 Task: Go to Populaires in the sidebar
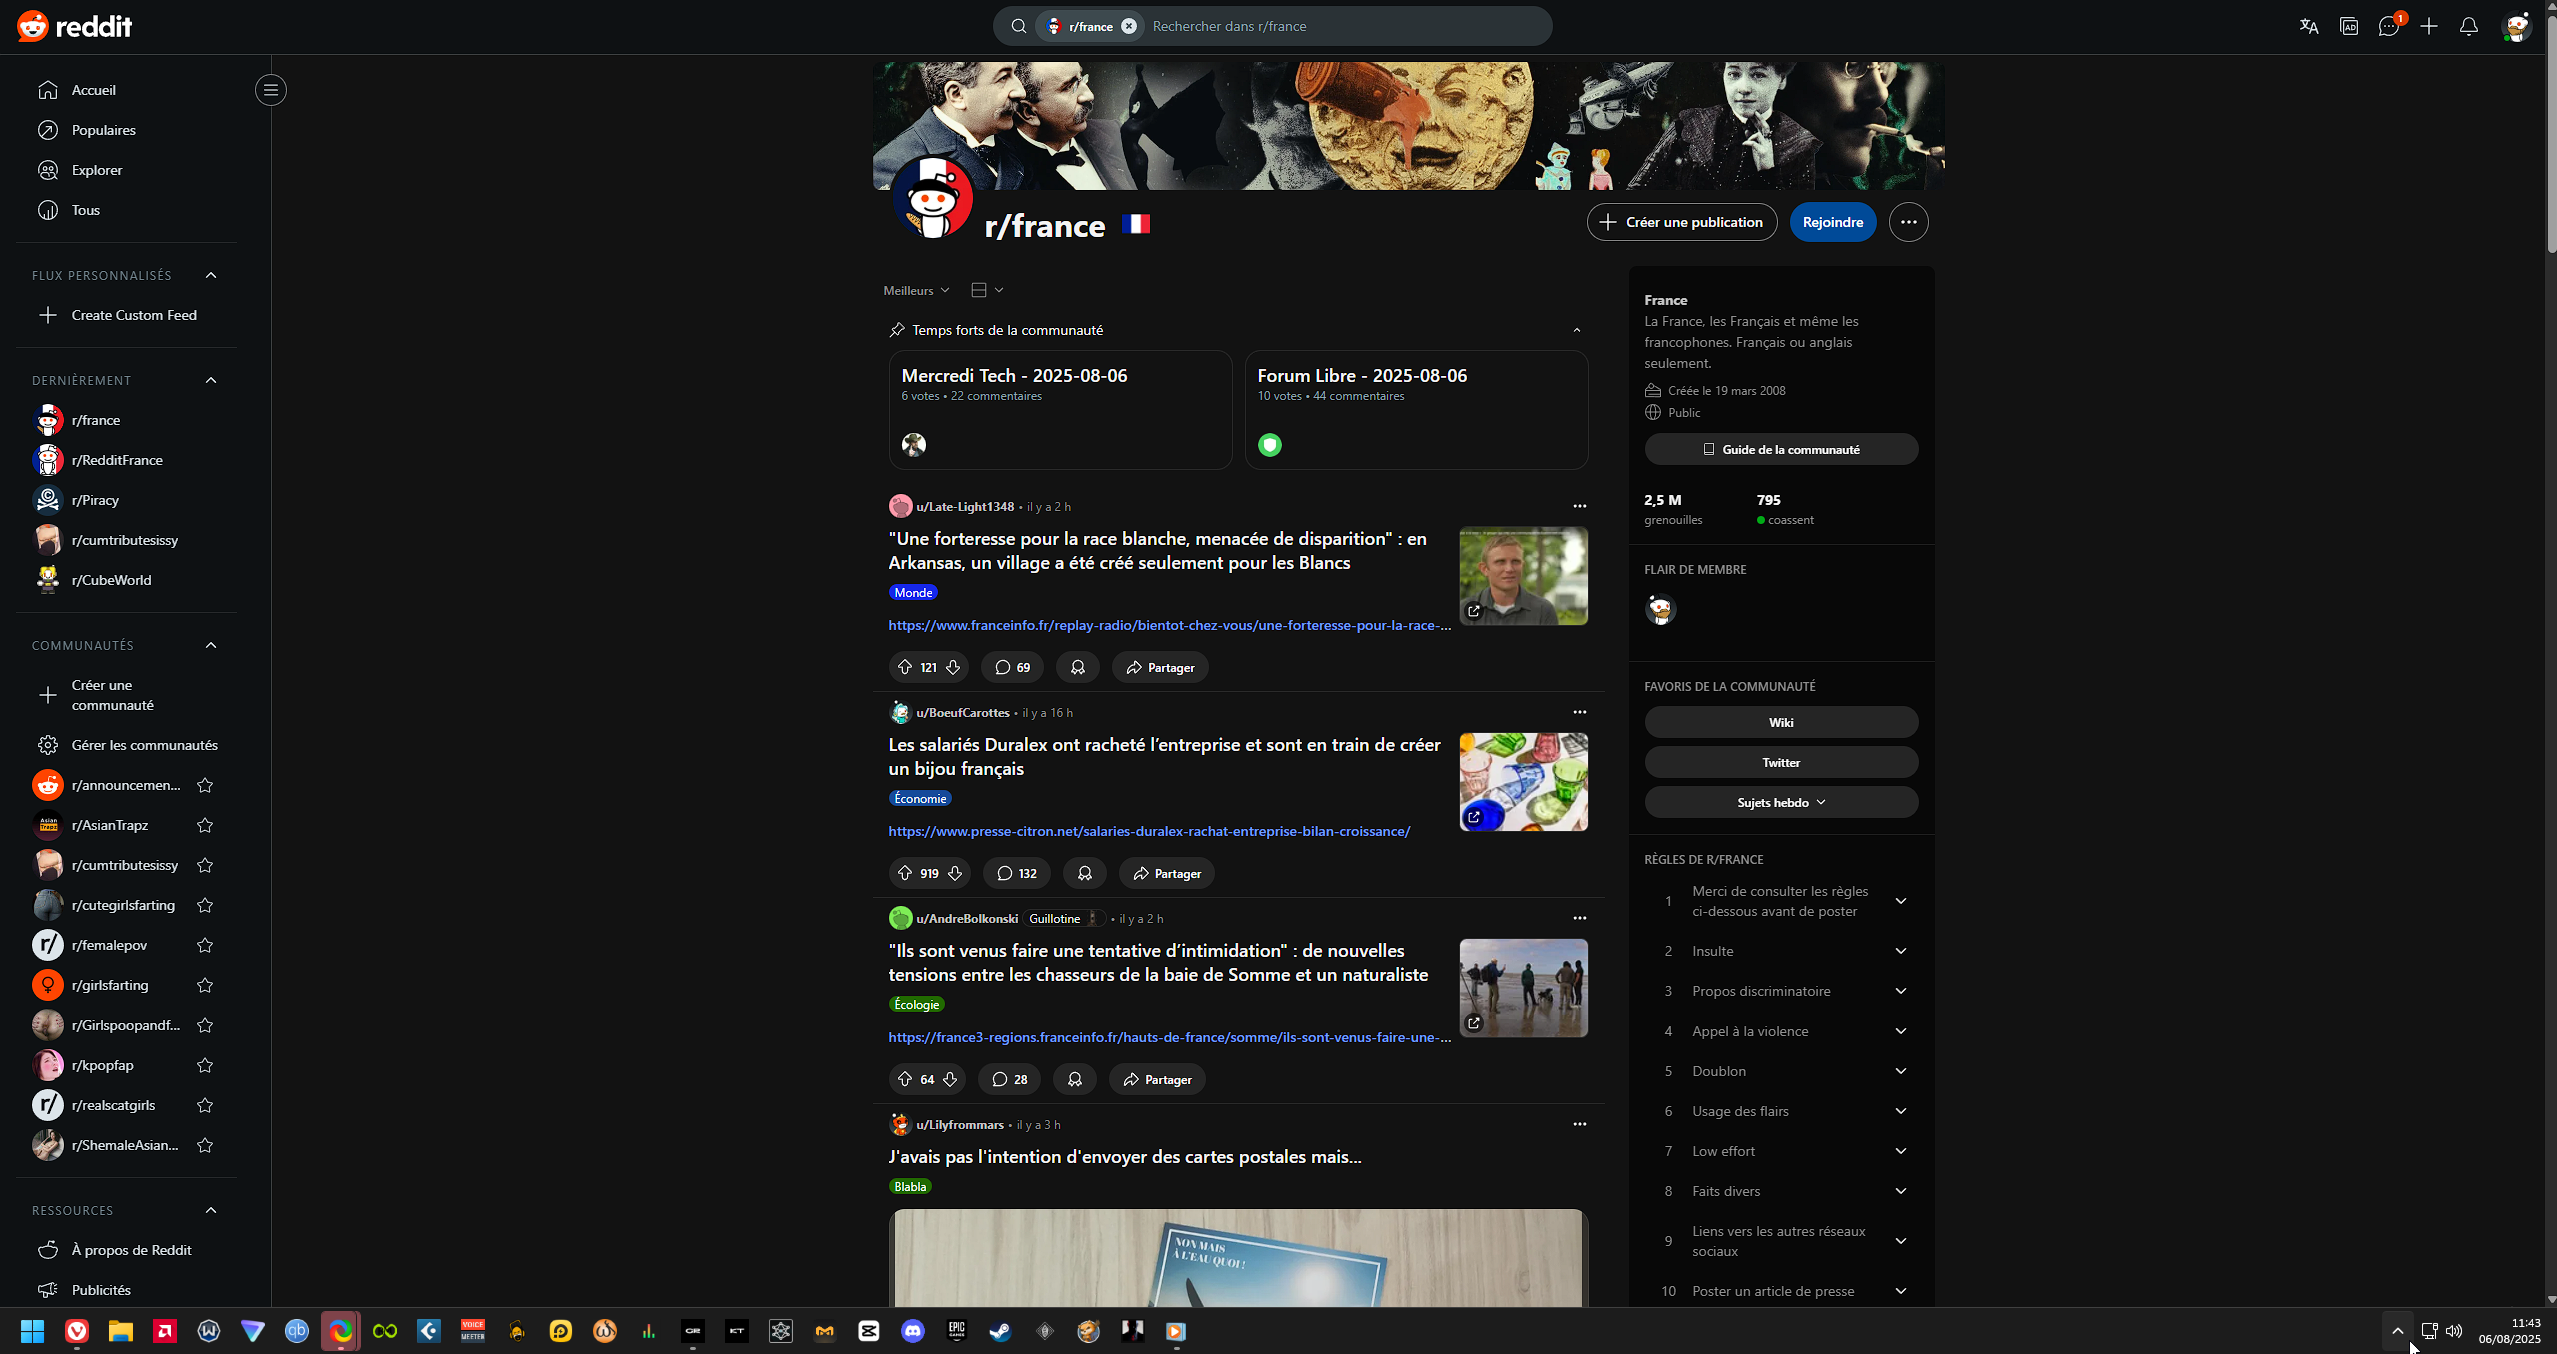[103, 130]
